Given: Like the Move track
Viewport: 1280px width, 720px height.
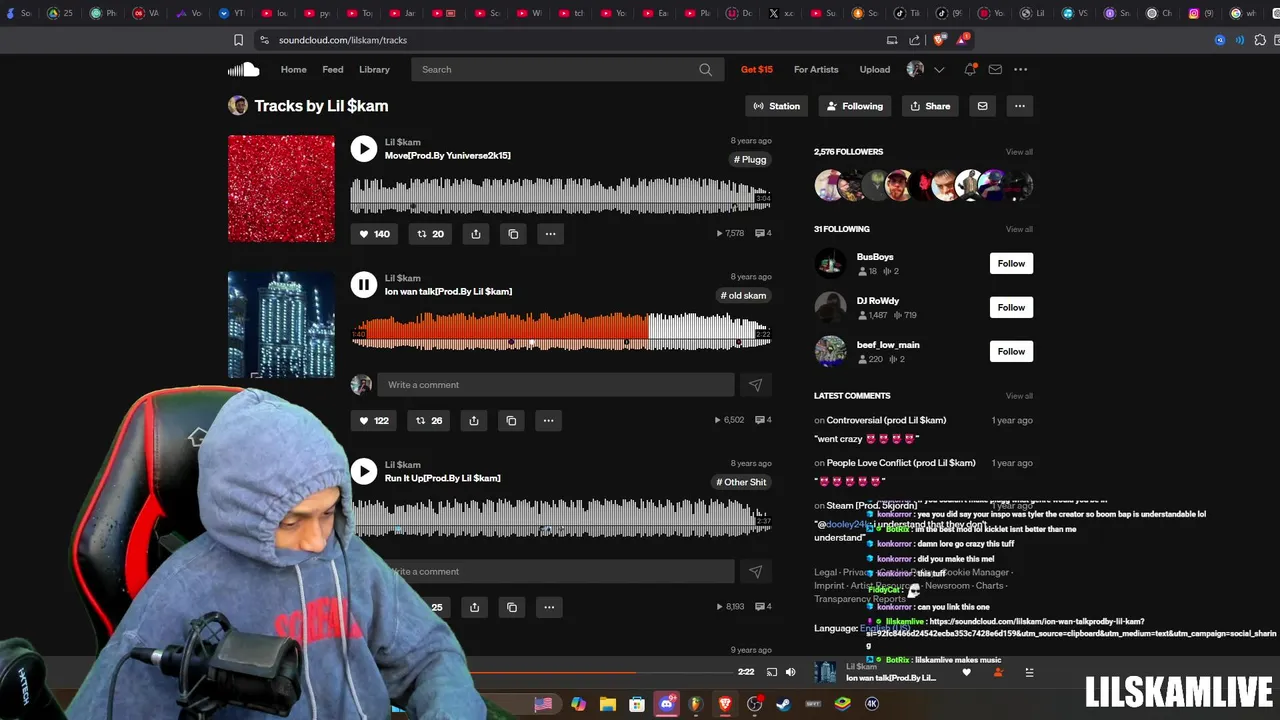Looking at the screenshot, I should [375, 234].
